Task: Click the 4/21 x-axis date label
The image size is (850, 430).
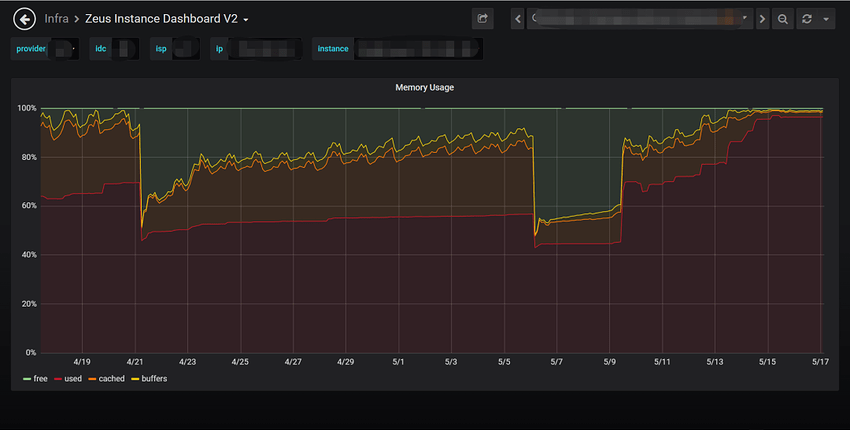Action: (134, 362)
